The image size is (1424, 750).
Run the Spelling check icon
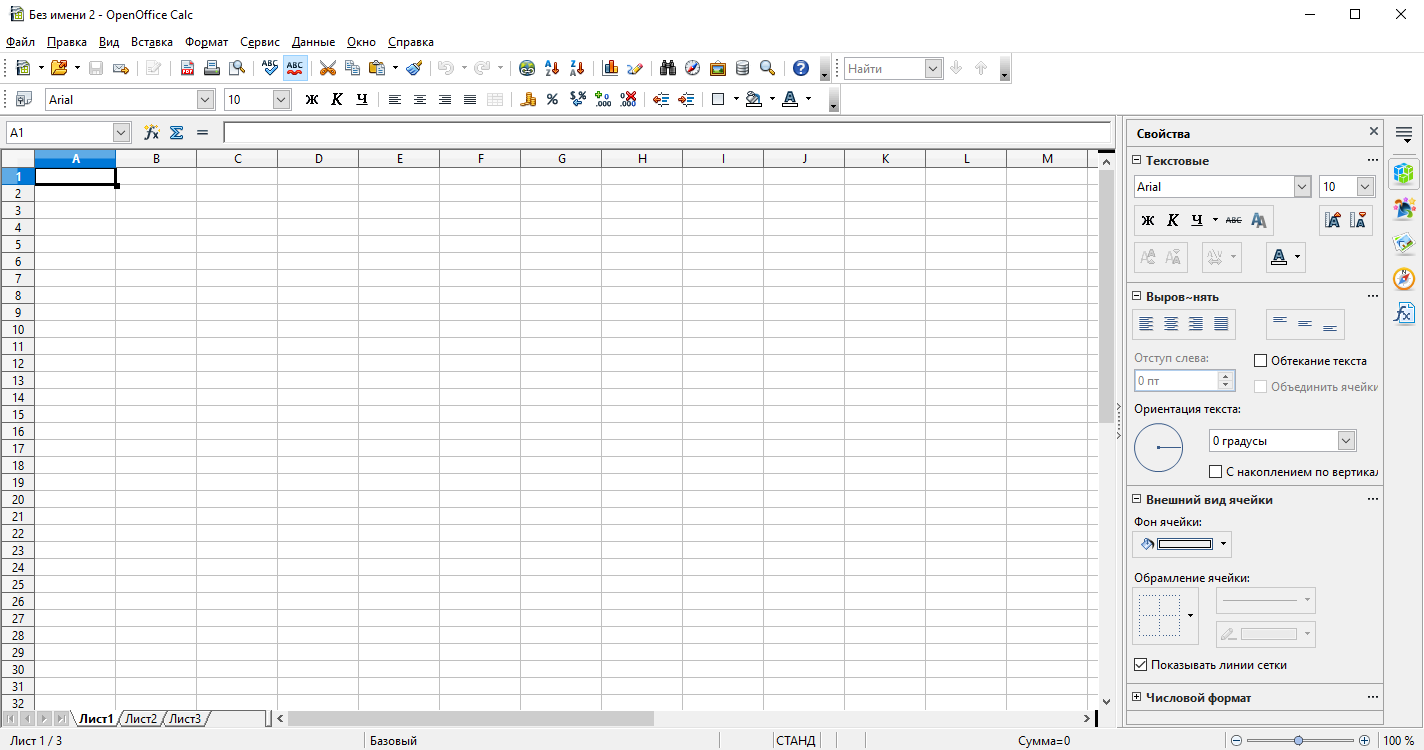(270, 68)
